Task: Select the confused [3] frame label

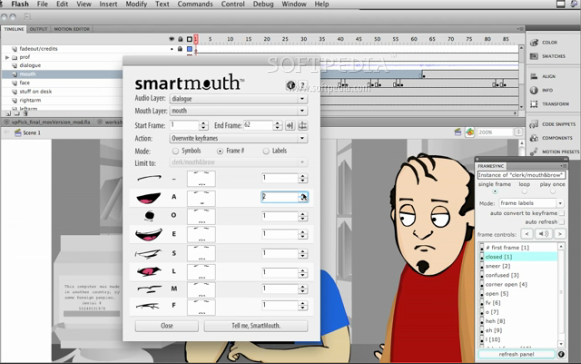Action: (502, 275)
